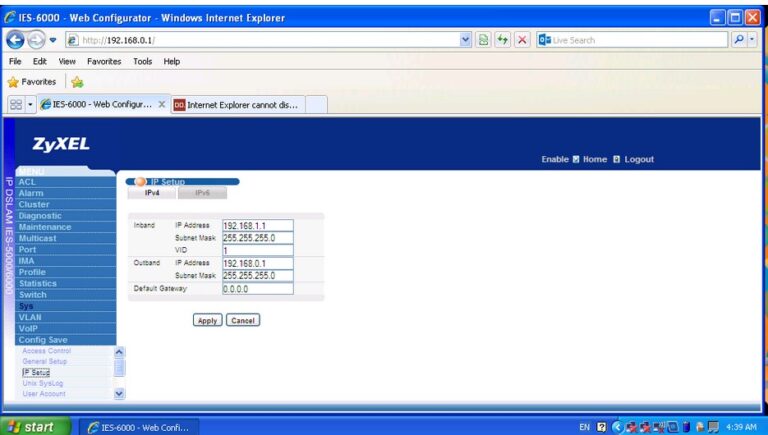Select VLAN in the left menu

click(x=66, y=317)
